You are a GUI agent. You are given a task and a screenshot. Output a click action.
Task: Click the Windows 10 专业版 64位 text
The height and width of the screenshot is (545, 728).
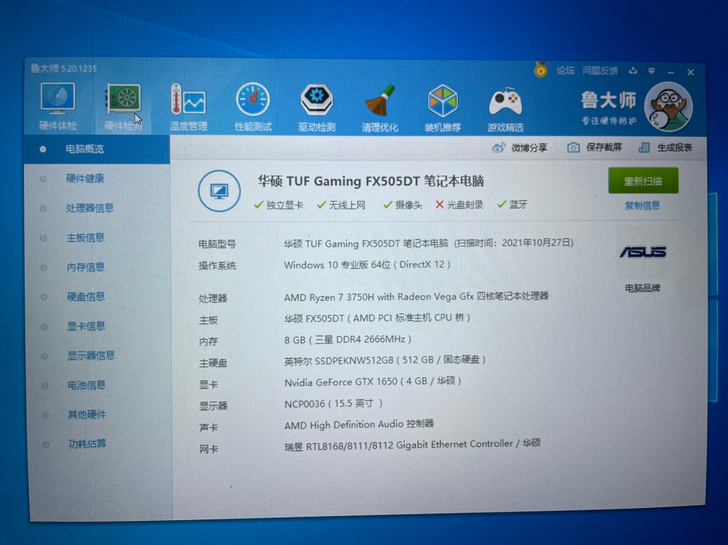coord(367,265)
